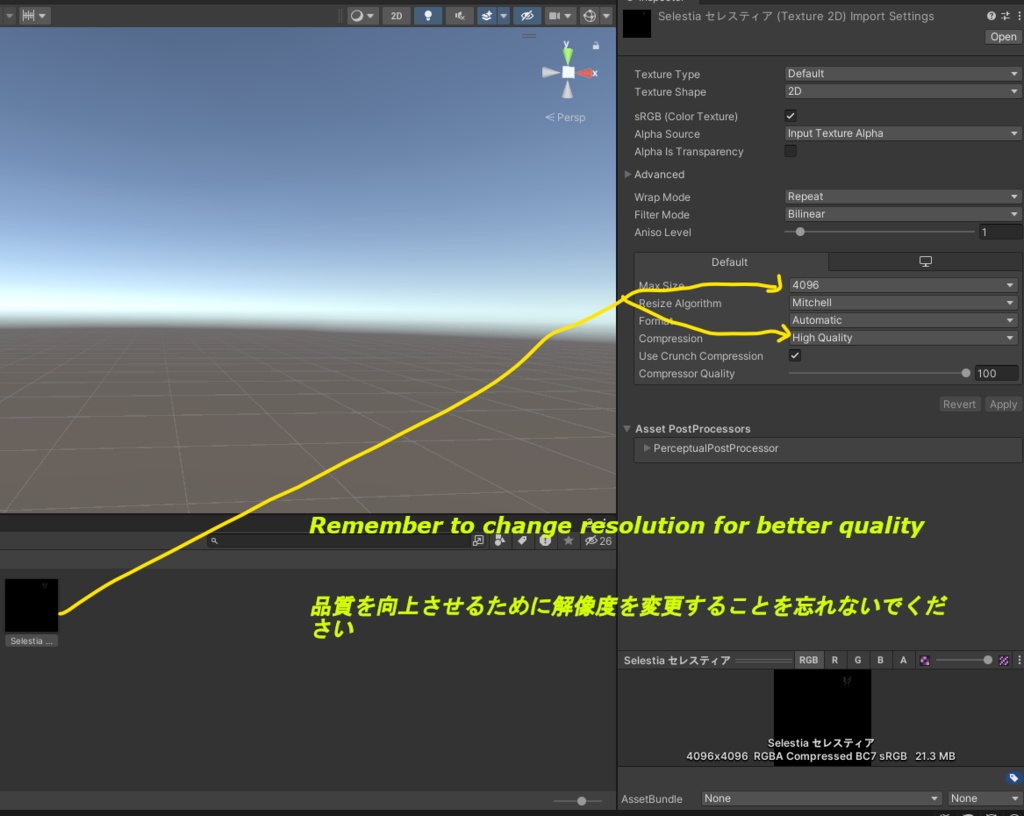Show RGB channels in preview
The width and height of the screenshot is (1024, 816).
pos(808,660)
